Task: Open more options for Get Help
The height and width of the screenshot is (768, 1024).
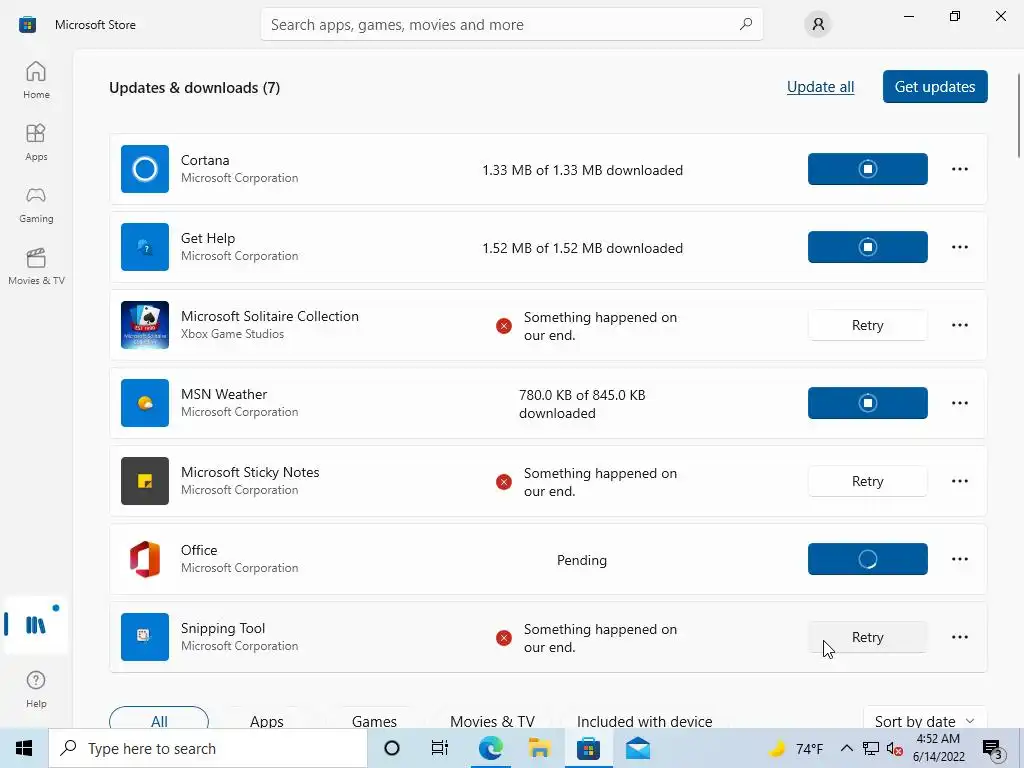Action: coord(959,247)
